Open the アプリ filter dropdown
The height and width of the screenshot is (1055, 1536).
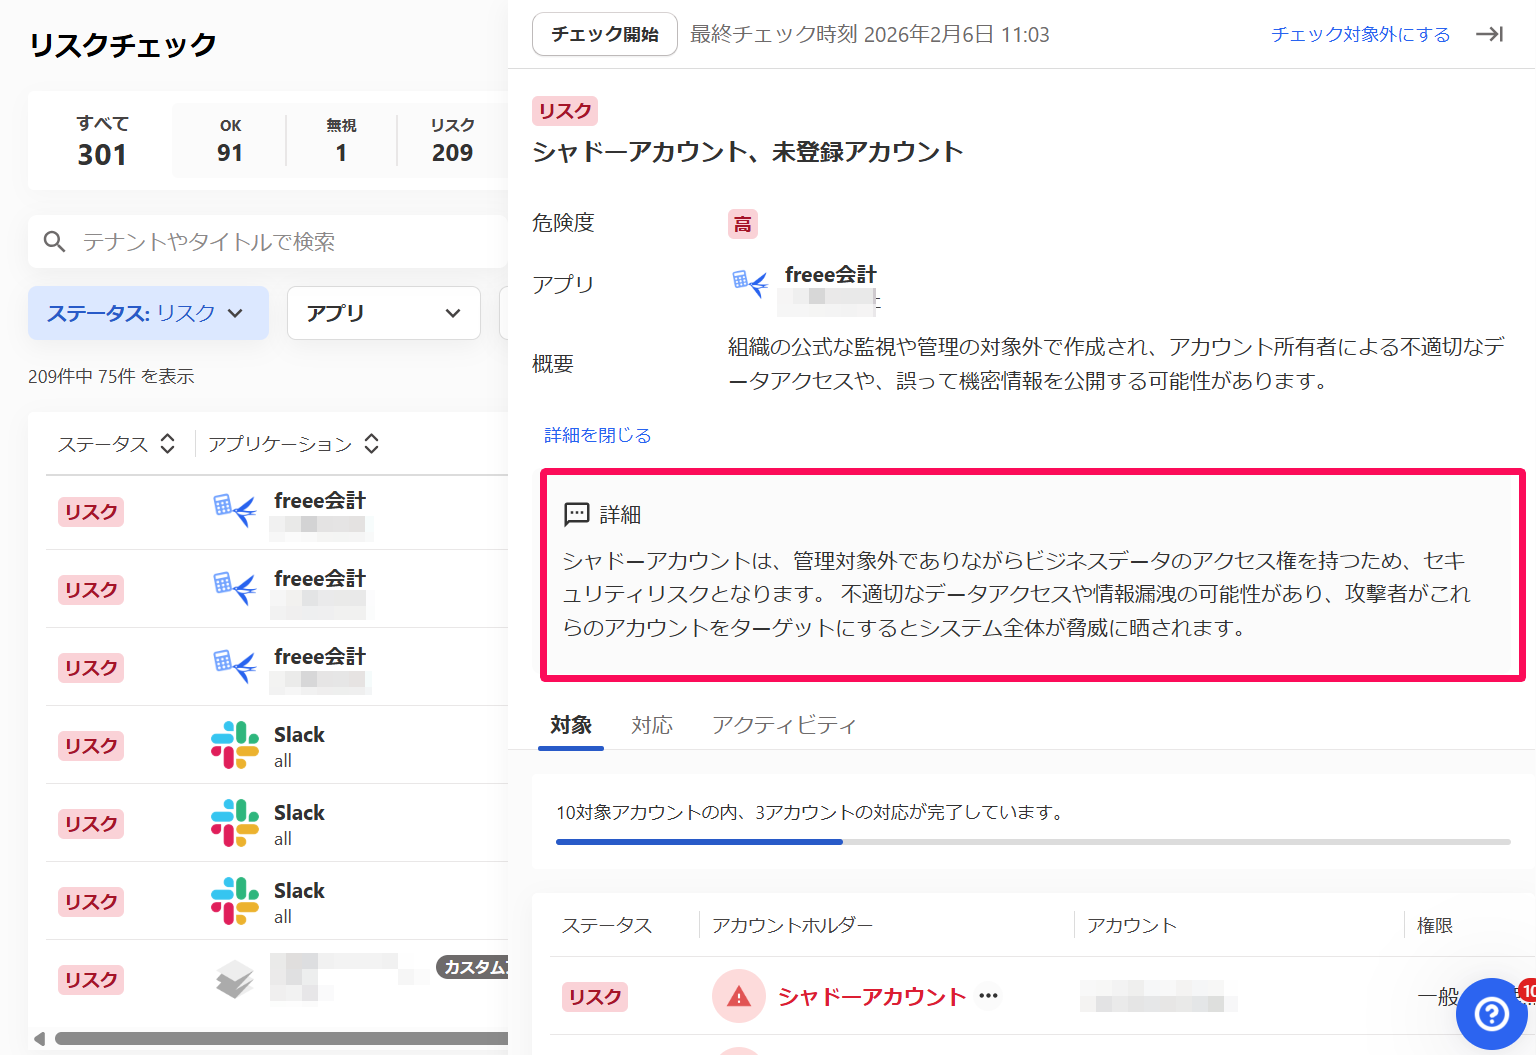coord(384,313)
